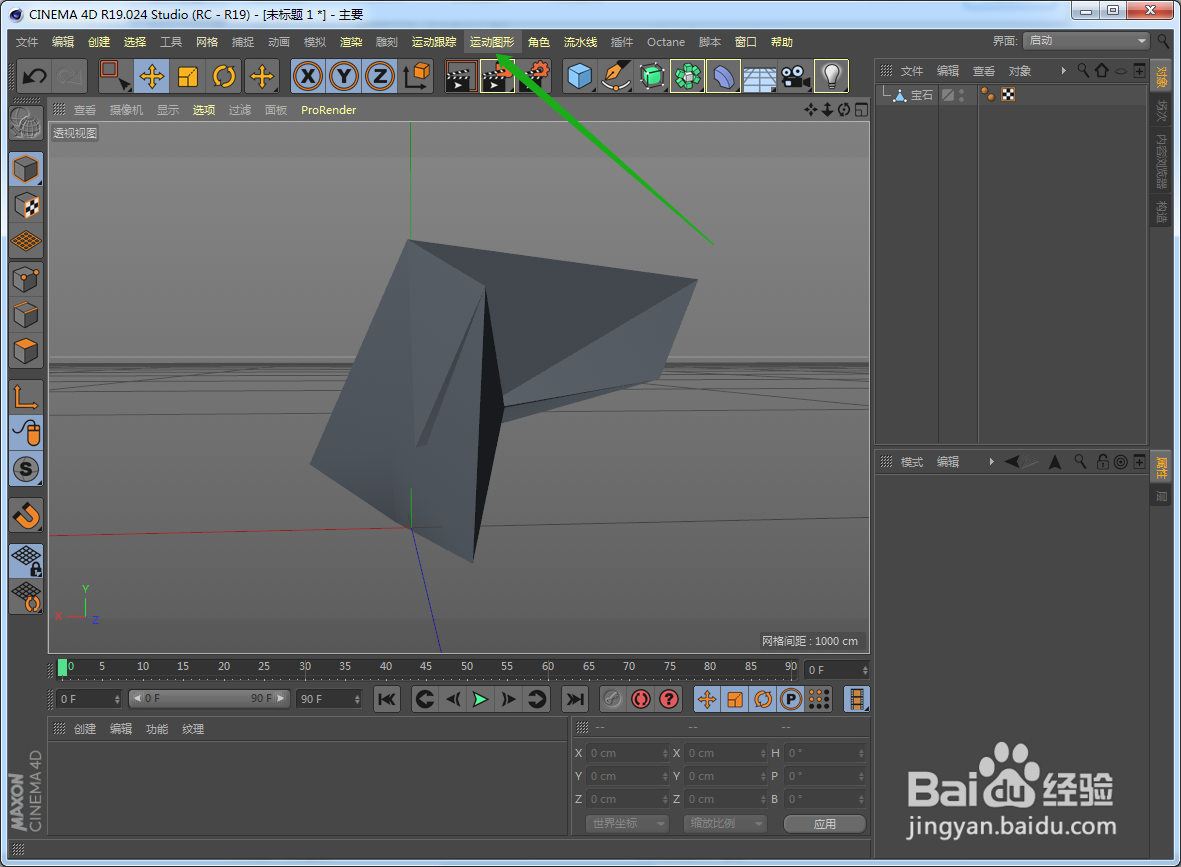Expand object manager menu arrow
The height and width of the screenshot is (867, 1181).
tap(1064, 71)
